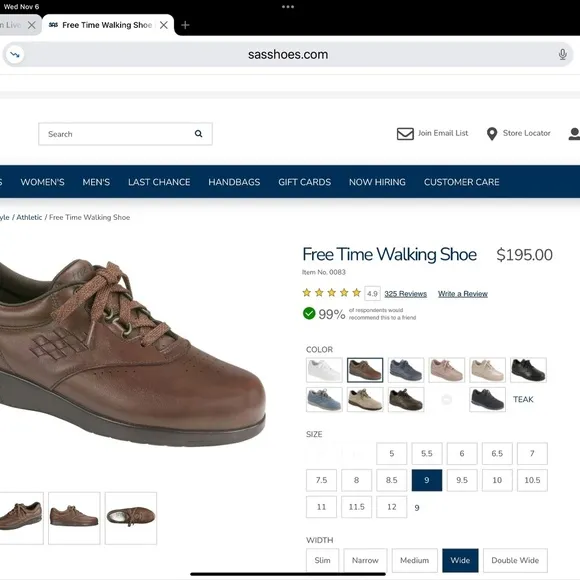This screenshot has height=580, width=580.
Task: Tap the microphone icon in address bar
Action: [562, 54]
